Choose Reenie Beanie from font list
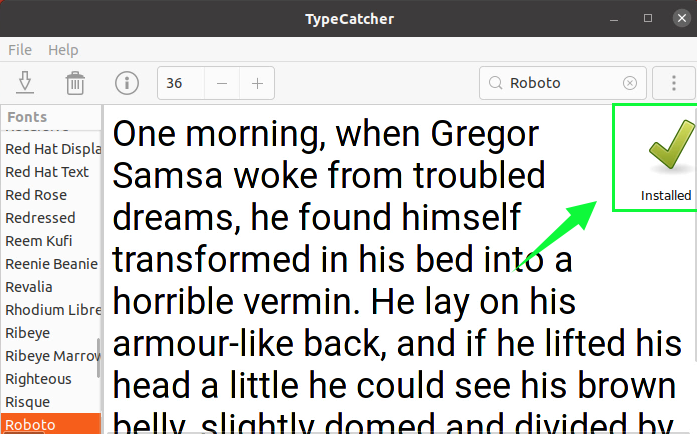Viewport: 697px width, 434px height. (x=51, y=264)
